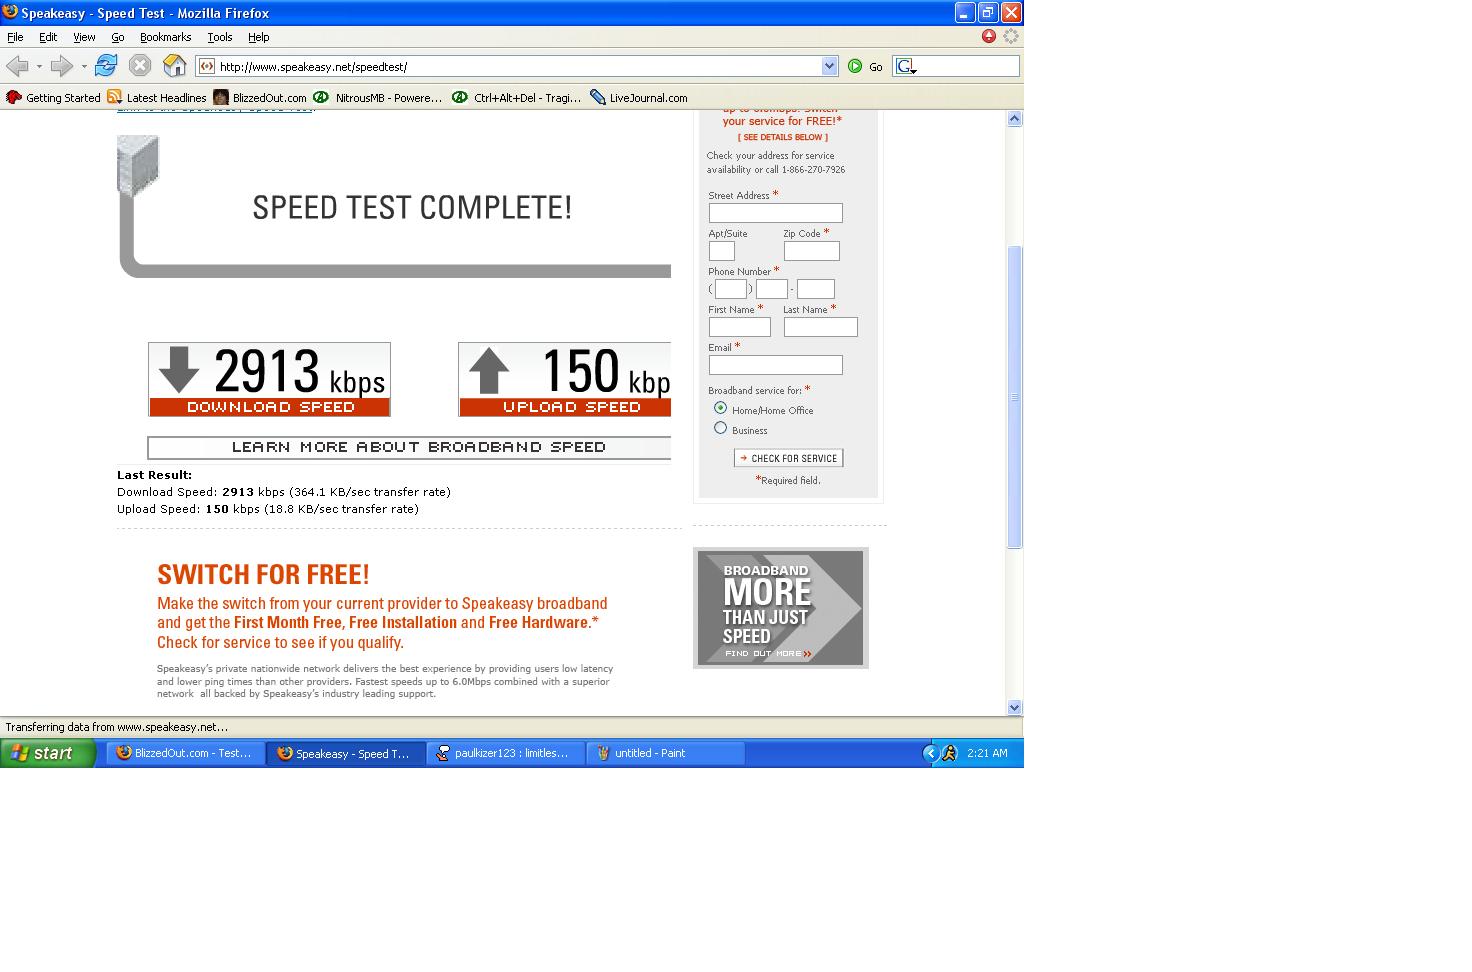1472x972 pixels.
Task: Click the Back navigation arrow
Action: click(x=17, y=66)
